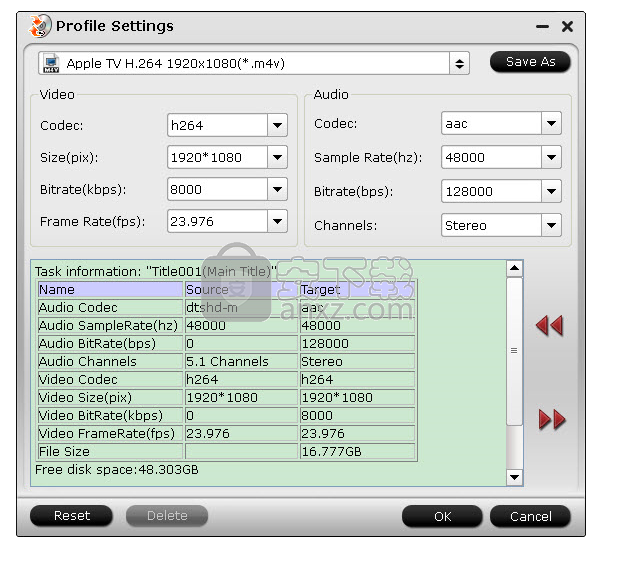Viewport: 618px width, 567px height.
Task: Click the aac audio codec field
Action: click(x=491, y=124)
